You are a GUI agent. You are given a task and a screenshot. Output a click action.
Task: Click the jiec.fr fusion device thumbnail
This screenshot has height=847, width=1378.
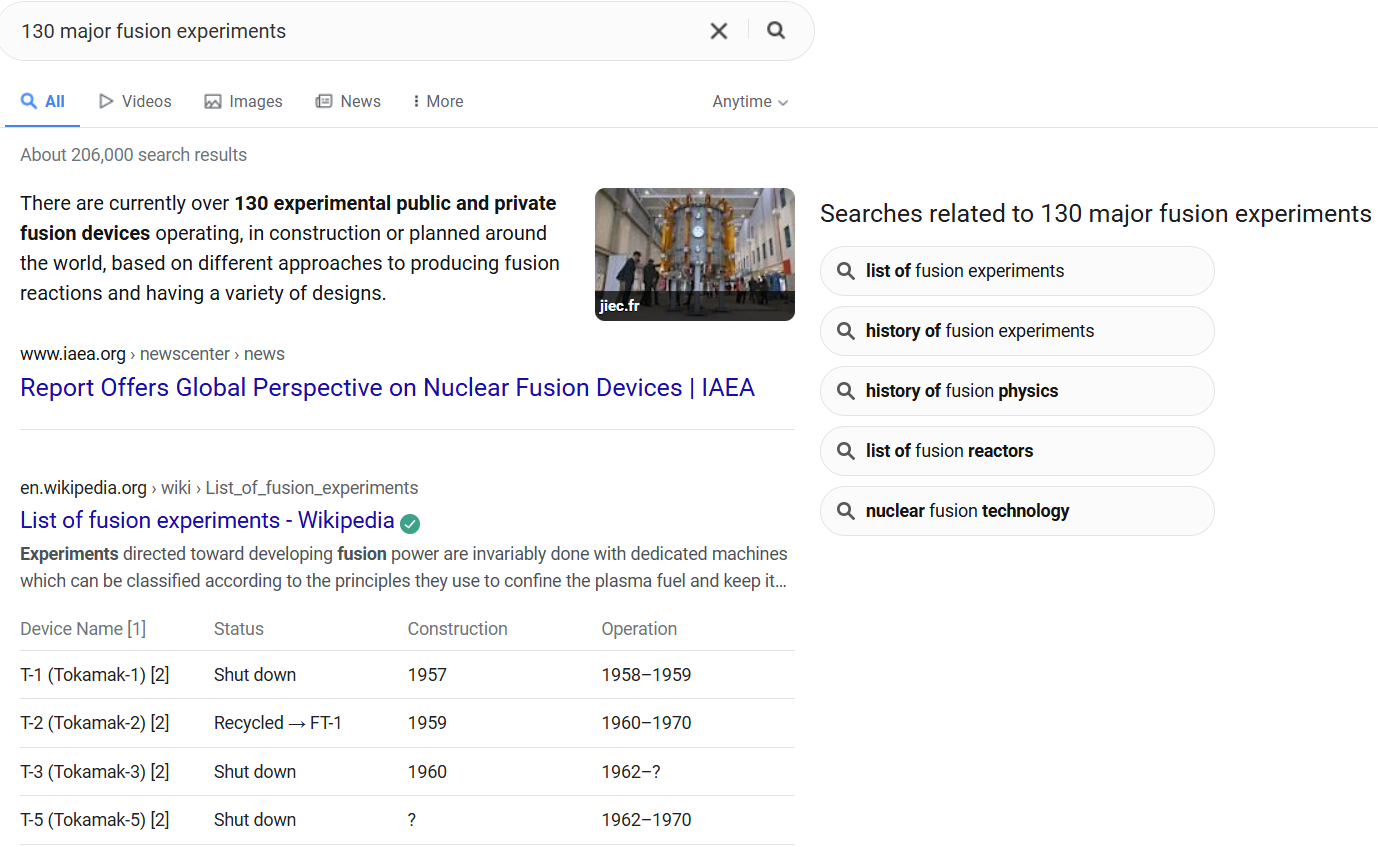(x=694, y=254)
